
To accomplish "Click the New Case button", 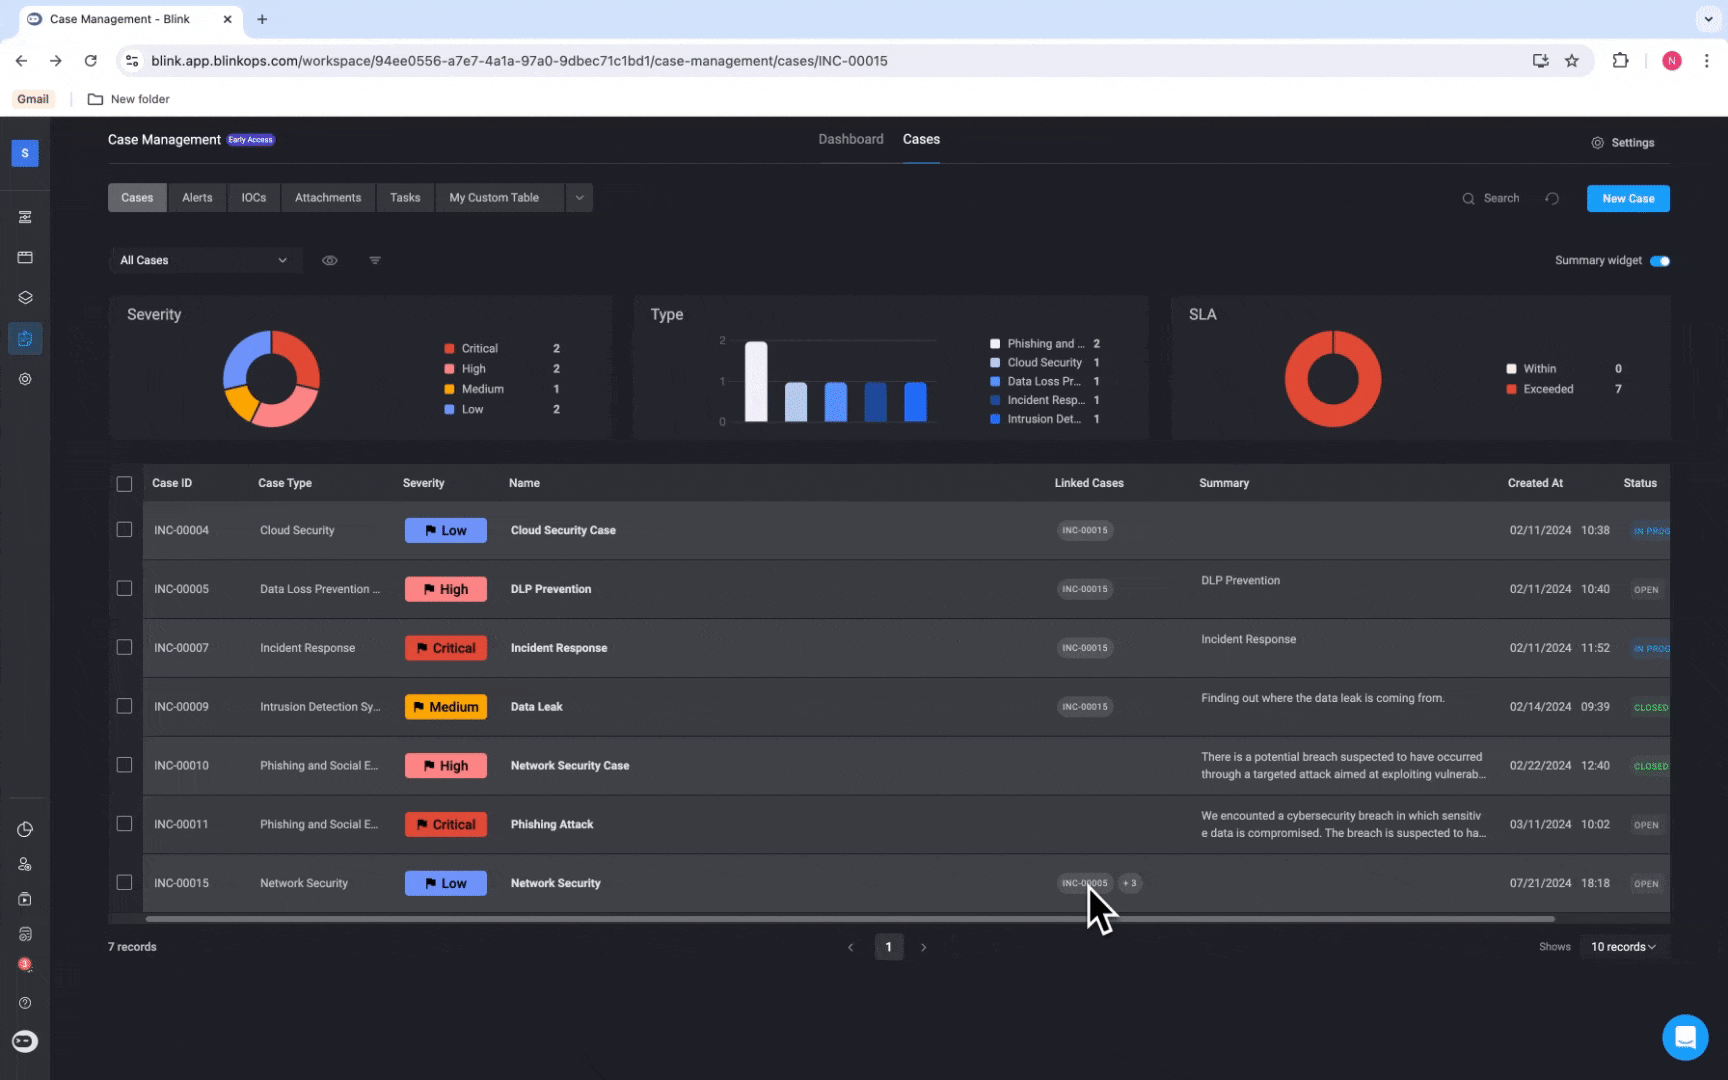I will click(1628, 198).
